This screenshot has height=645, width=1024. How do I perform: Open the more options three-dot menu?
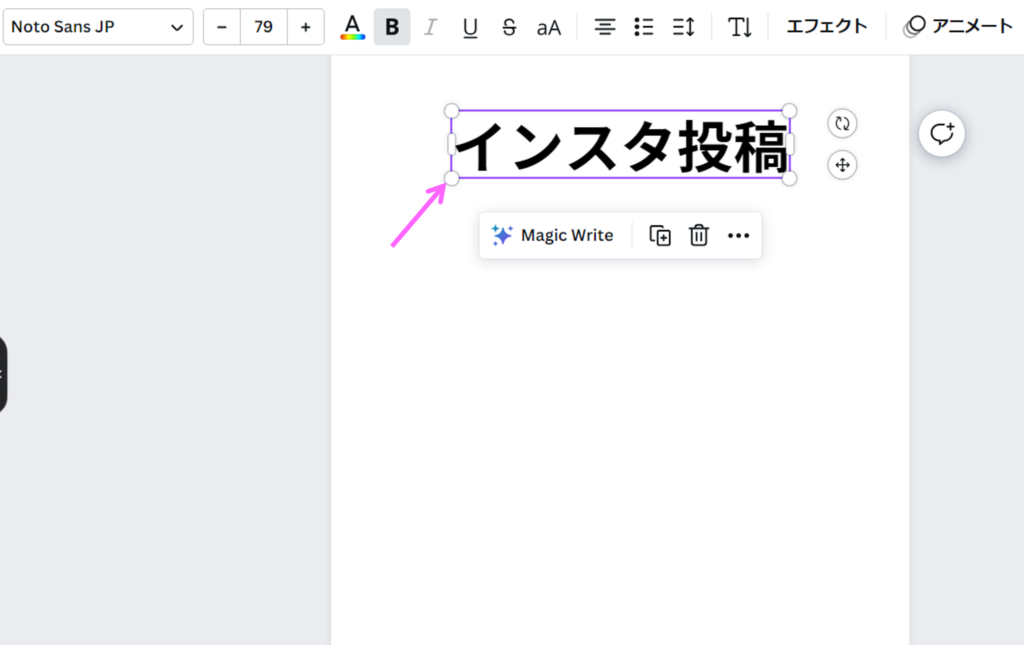[x=738, y=236]
